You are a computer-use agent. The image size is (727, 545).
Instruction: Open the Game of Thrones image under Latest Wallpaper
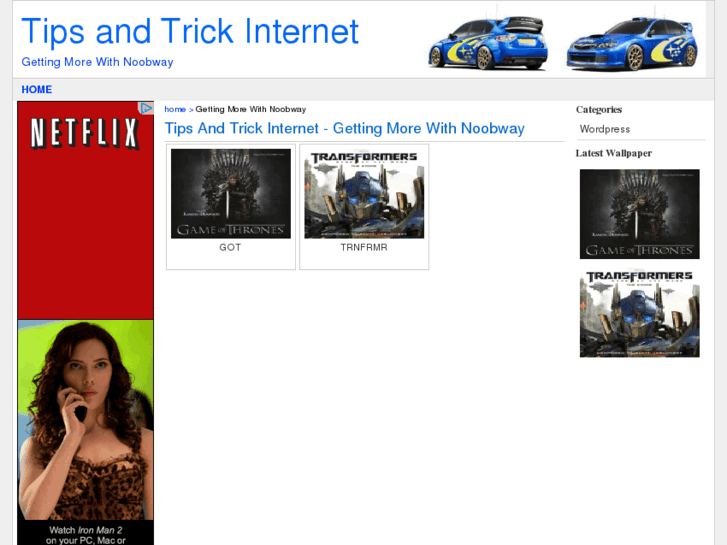pyautogui.click(x=639, y=214)
